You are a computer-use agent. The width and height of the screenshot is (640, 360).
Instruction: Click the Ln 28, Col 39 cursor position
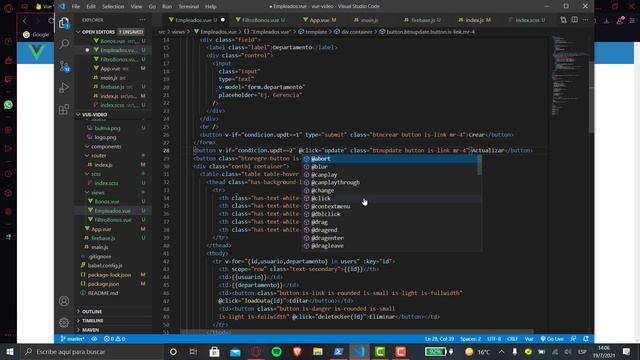coord(439,339)
